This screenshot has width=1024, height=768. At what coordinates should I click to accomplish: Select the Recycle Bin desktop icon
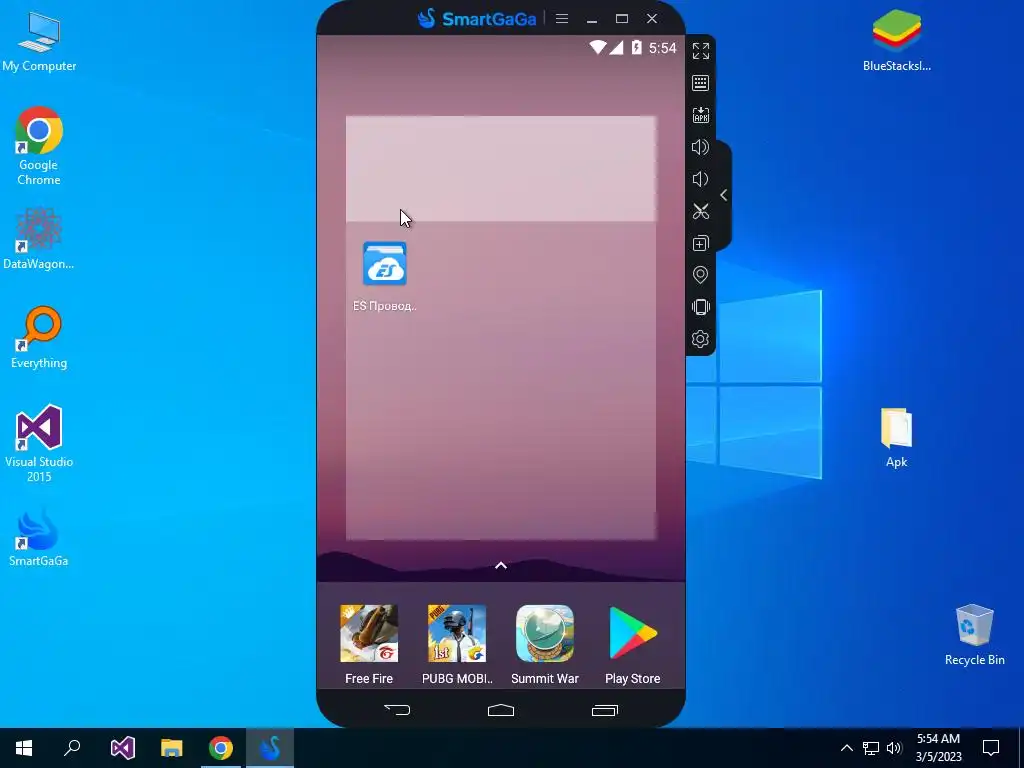pyautogui.click(x=974, y=635)
